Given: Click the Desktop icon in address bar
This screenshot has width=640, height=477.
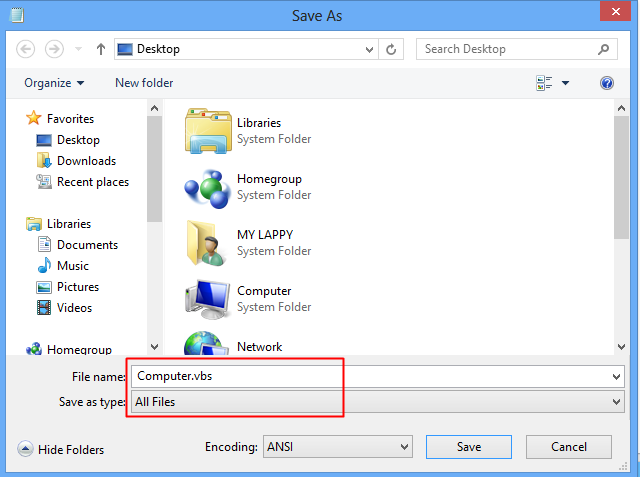Looking at the screenshot, I should pos(124,49).
